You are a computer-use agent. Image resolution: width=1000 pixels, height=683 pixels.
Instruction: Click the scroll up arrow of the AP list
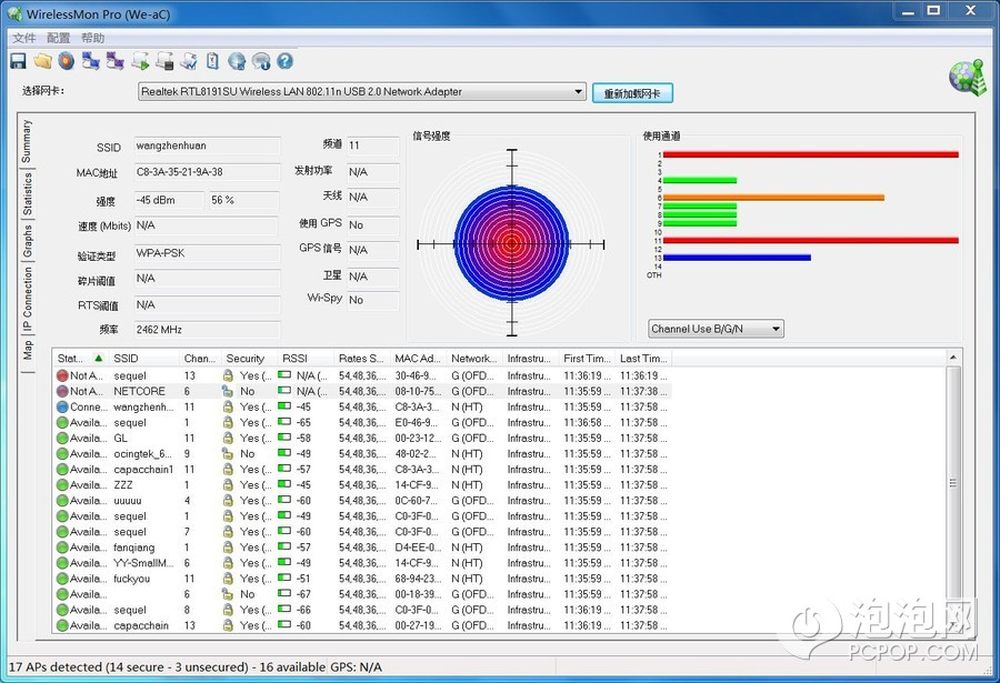(953, 358)
